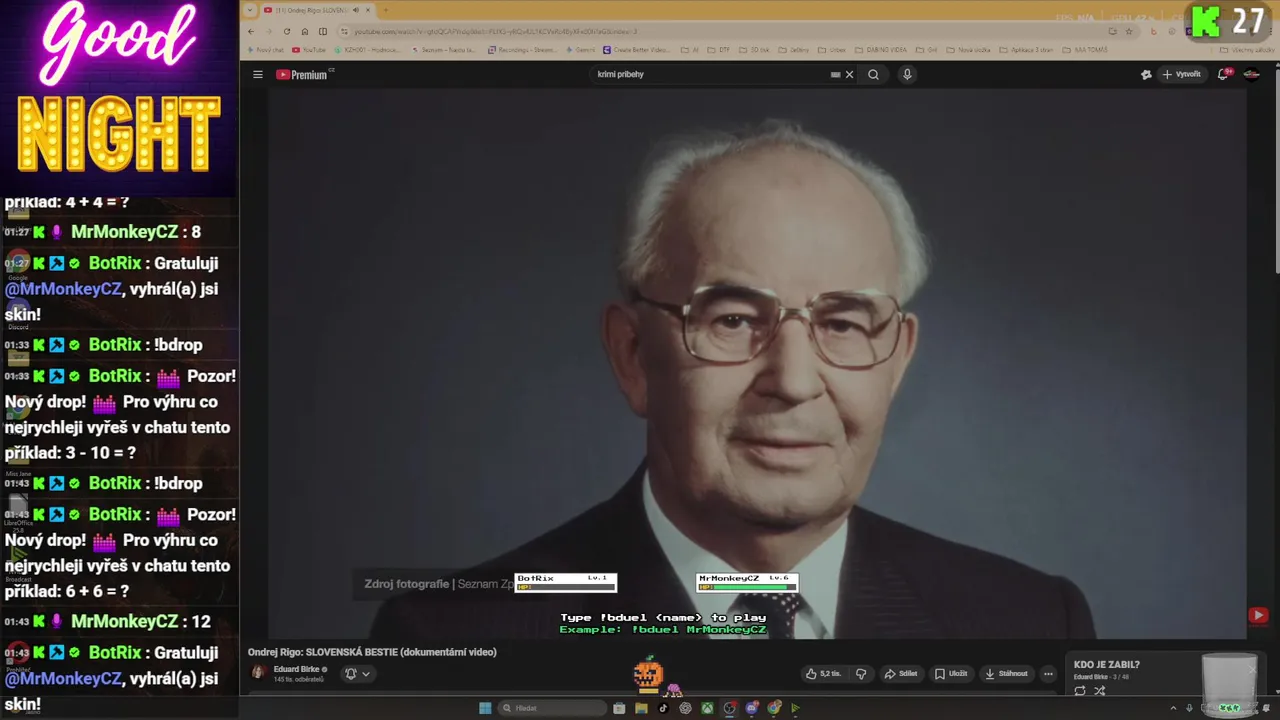Toggle playlist loop icon
This screenshot has width=1280, height=720.
pyautogui.click(x=1080, y=691)
